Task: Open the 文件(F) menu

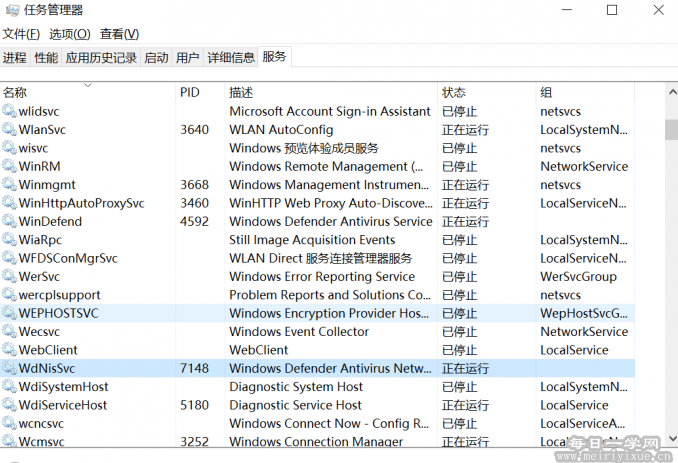Action: tap(21, 34)
